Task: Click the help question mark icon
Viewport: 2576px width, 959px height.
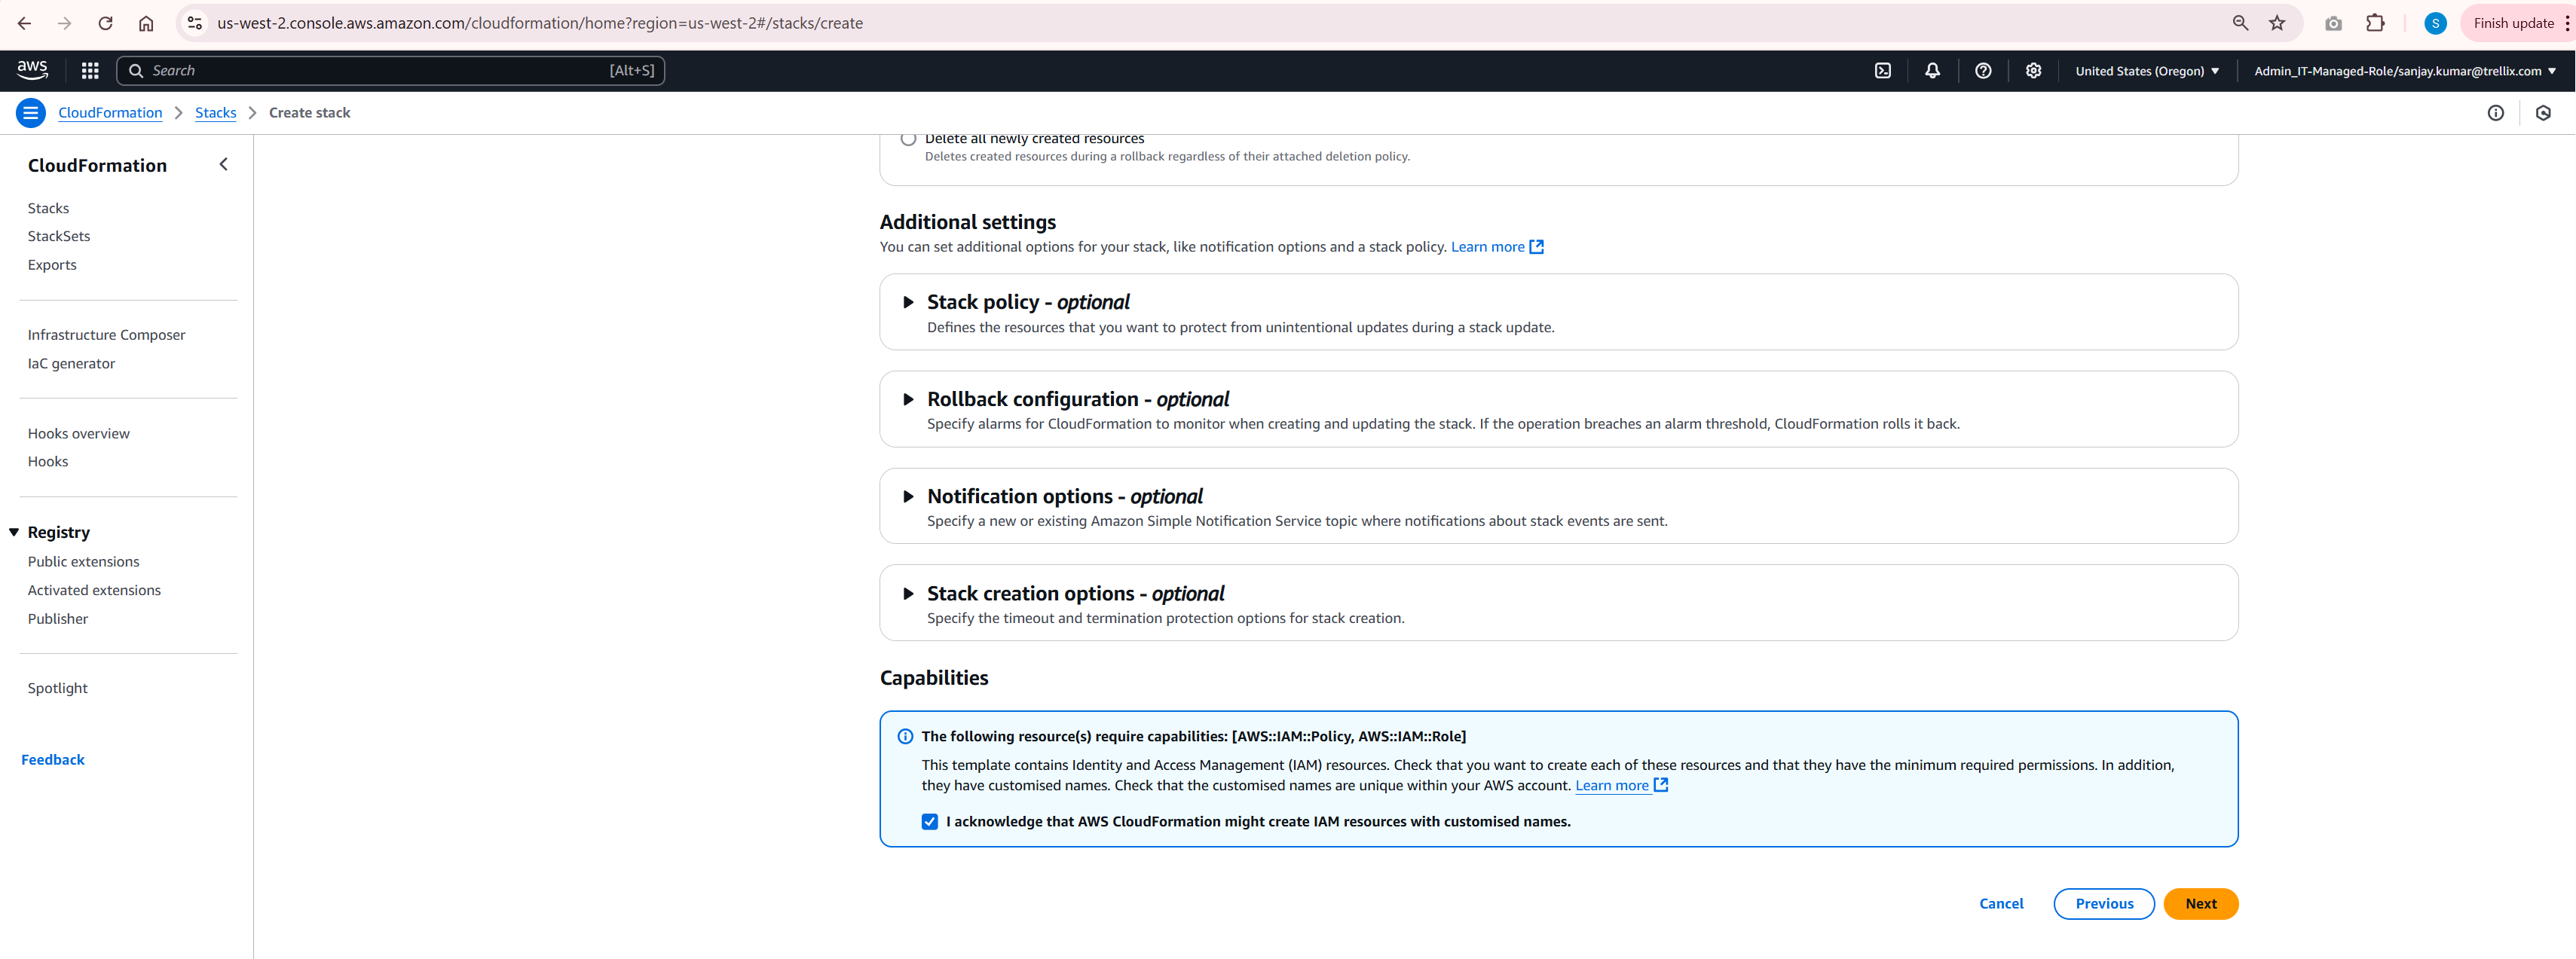Action: tap(1983, 70)
